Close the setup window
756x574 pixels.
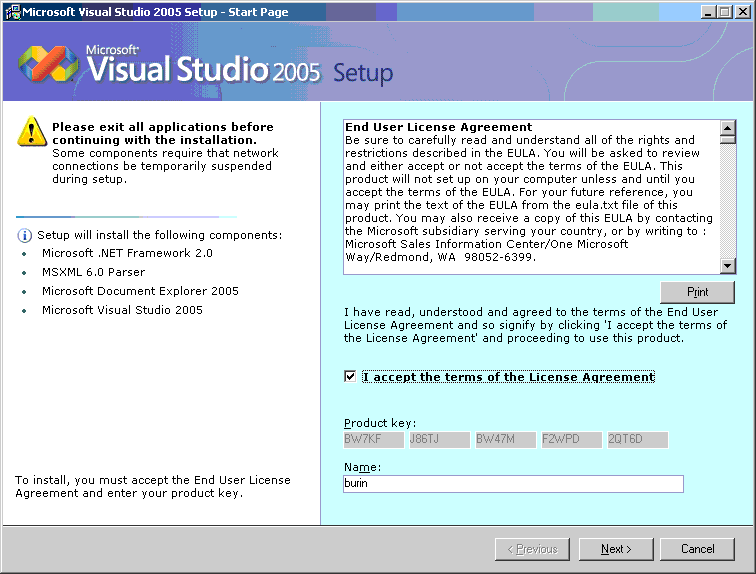(742, 12)
